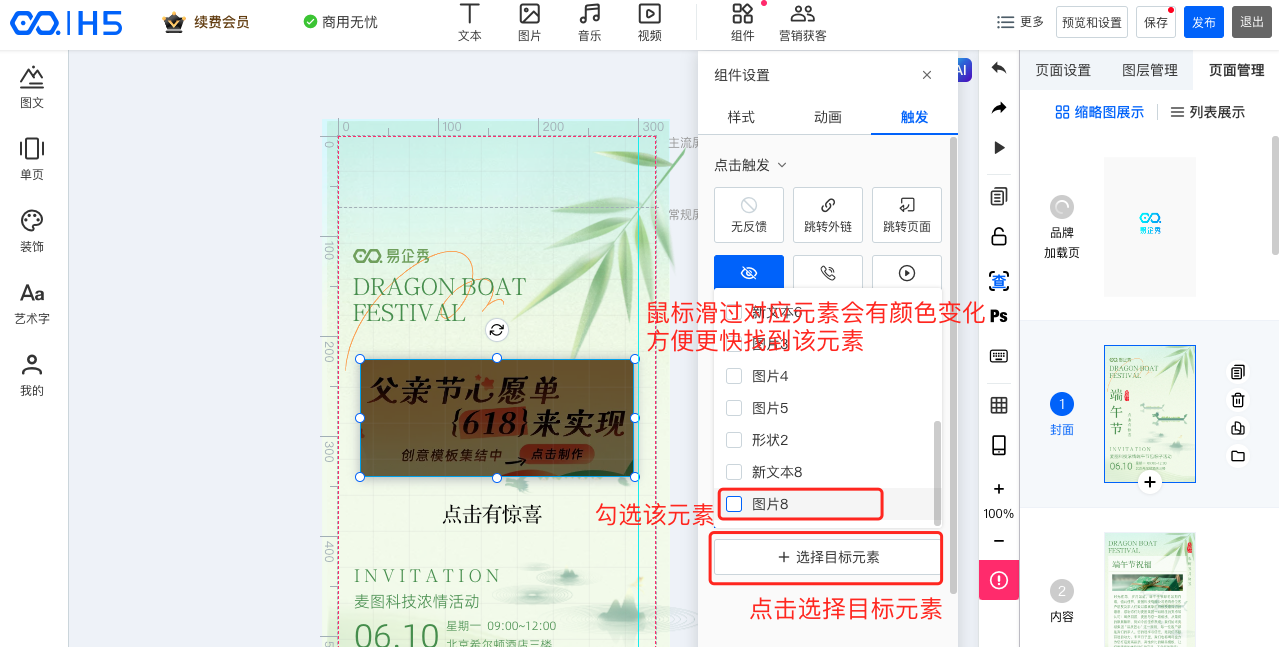The width and height of the screenshot is (1279, 647).
Task: Click the copy pages icon in vertical toolbar
Action: 998,196
